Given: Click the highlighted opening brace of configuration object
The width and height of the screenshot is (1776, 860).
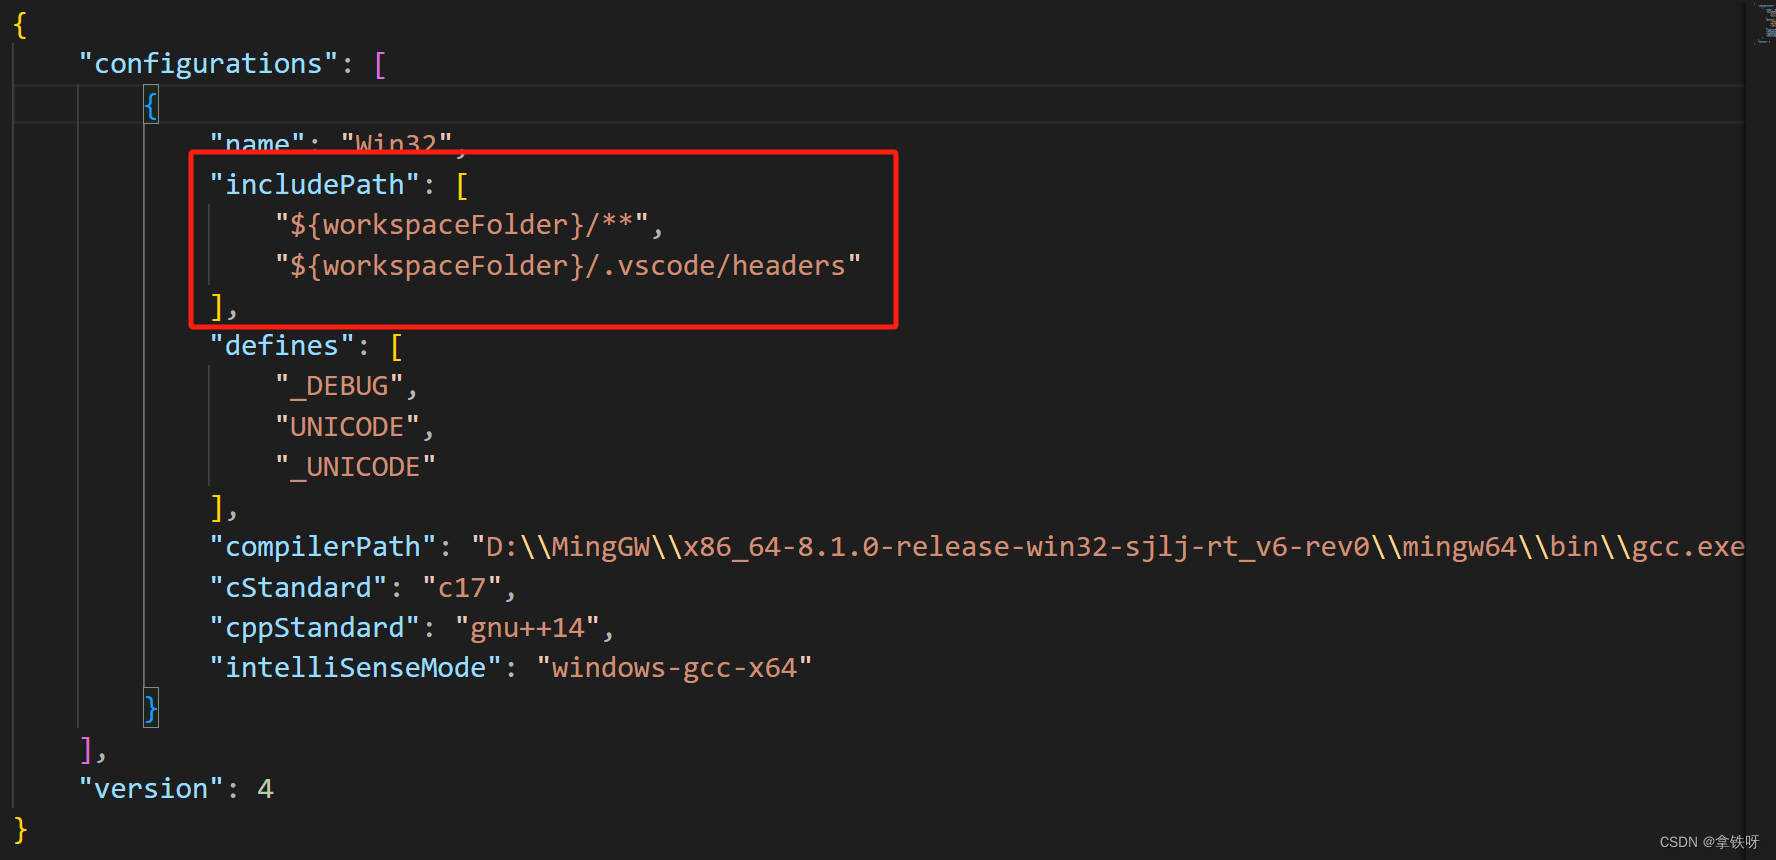Looking at the screenshot, I should pos(151,105).
